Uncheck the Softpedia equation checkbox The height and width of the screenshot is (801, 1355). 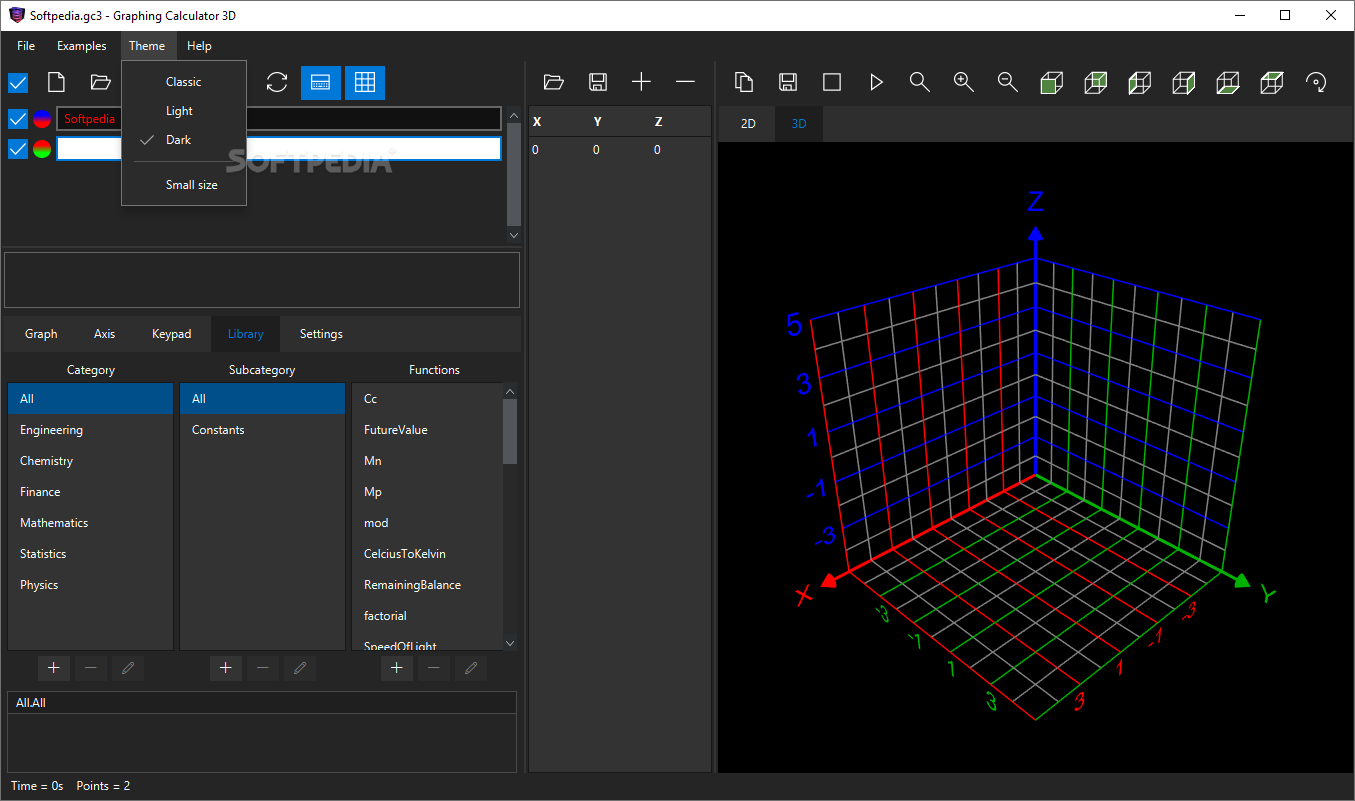click(x=18, y=119)
